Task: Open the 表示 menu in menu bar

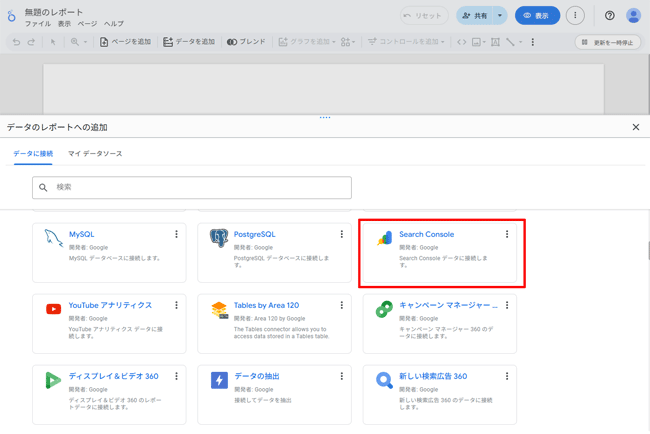Action: tap(64, 24)
